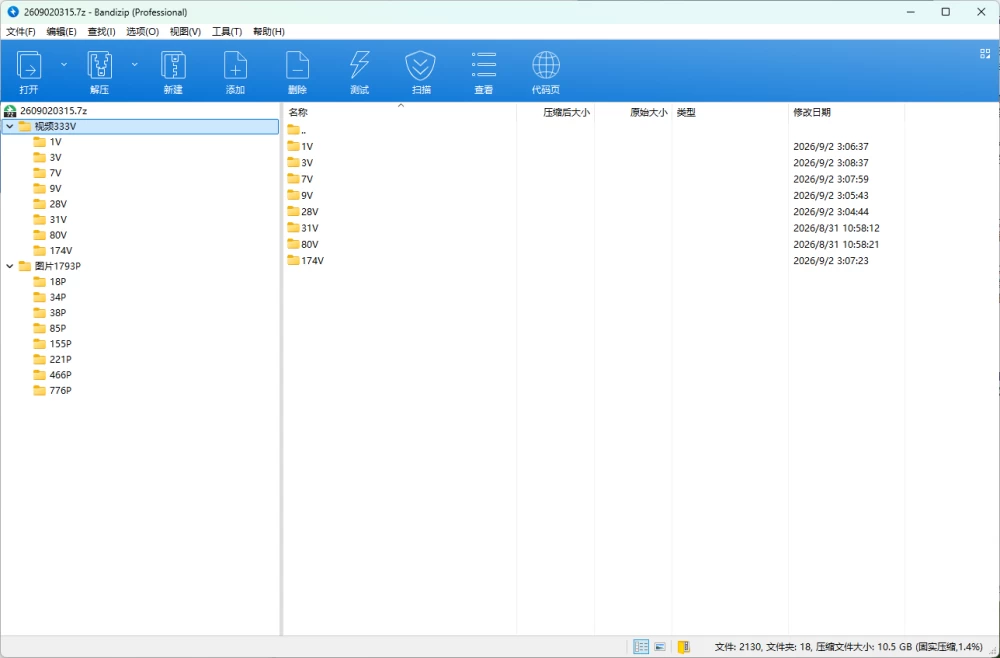
Task: Select the 174V folder in the tree
Action: tap(61, 251)
